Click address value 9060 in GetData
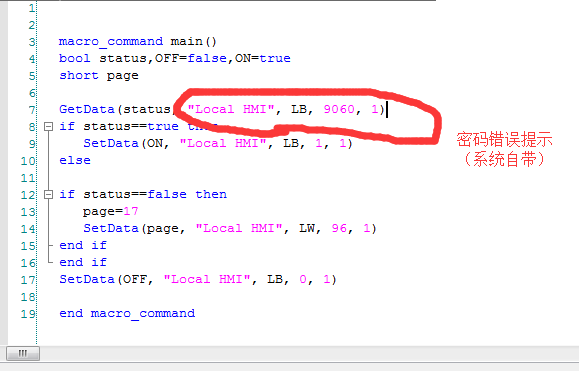The height and width of the screenshot is (371, 579). (339, 109)
